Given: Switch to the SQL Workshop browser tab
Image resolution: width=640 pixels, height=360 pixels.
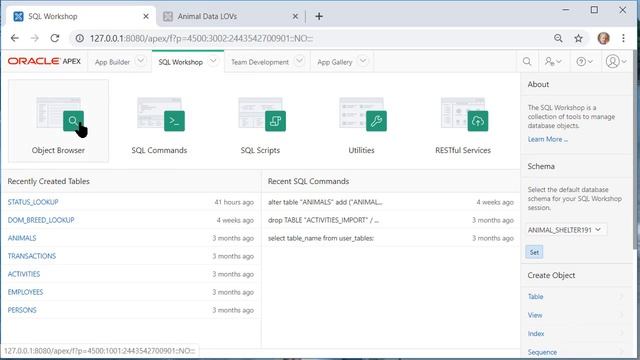Looking at the screenshot, I should (x=82, y=16).
